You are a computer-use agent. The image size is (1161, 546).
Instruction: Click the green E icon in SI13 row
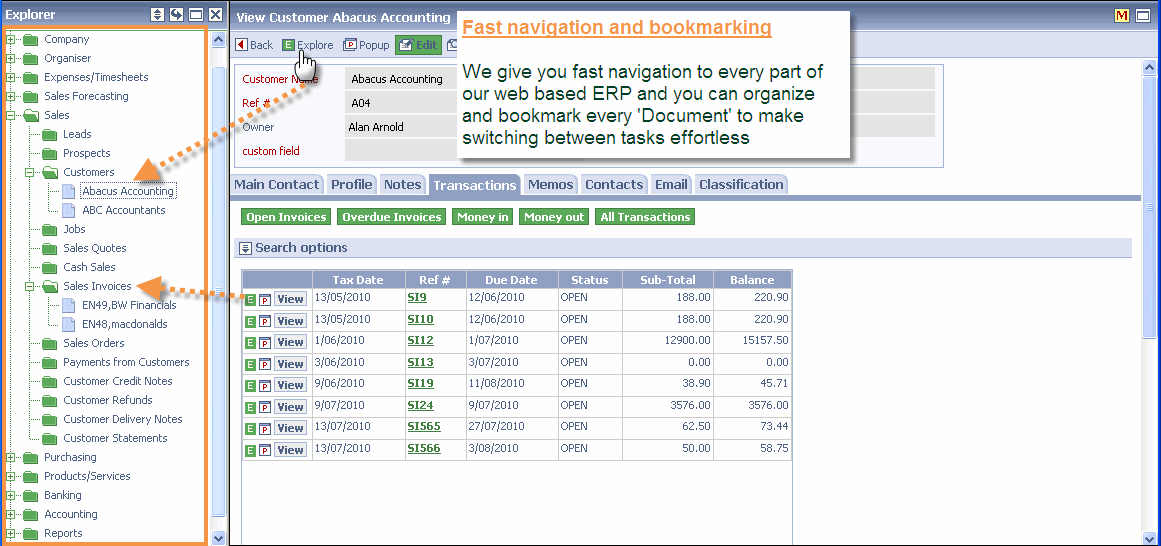point(250,364)
